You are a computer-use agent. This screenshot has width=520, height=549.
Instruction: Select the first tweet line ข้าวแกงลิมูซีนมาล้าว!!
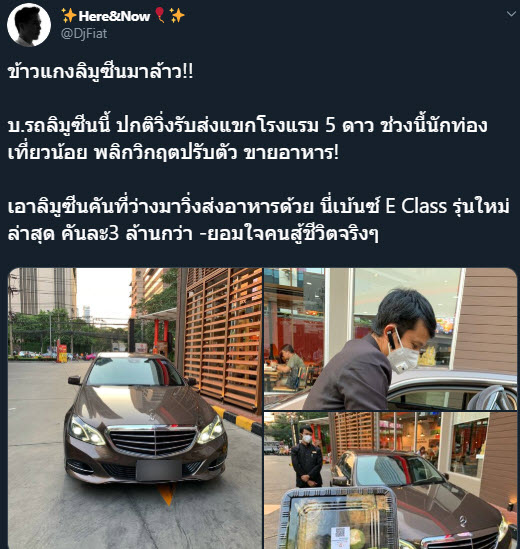(100, 72)
